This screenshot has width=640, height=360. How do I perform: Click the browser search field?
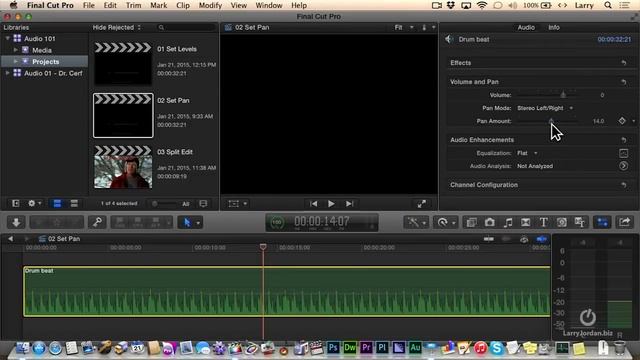[186, 27]
